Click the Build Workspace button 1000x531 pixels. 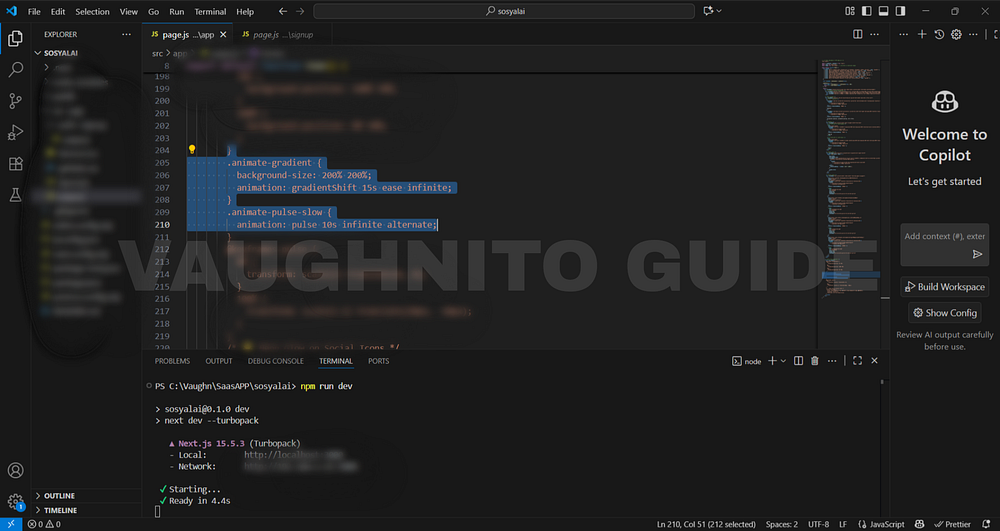tap(945, 287)
